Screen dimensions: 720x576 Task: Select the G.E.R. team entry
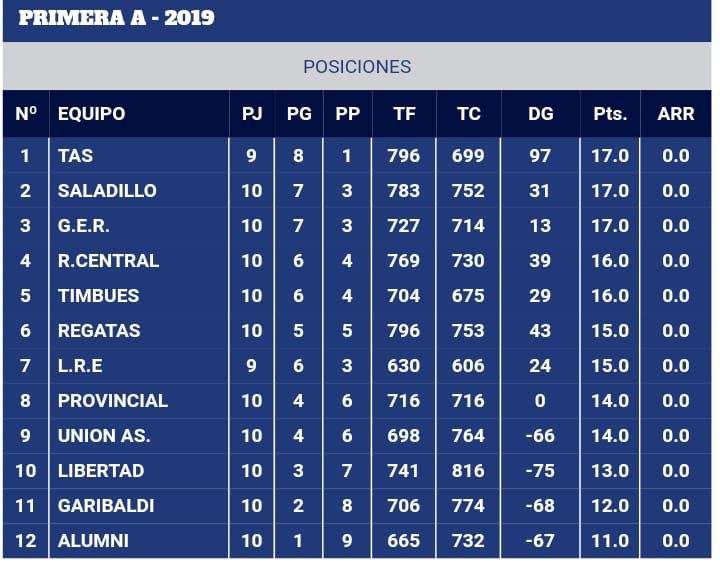[84, 226]
